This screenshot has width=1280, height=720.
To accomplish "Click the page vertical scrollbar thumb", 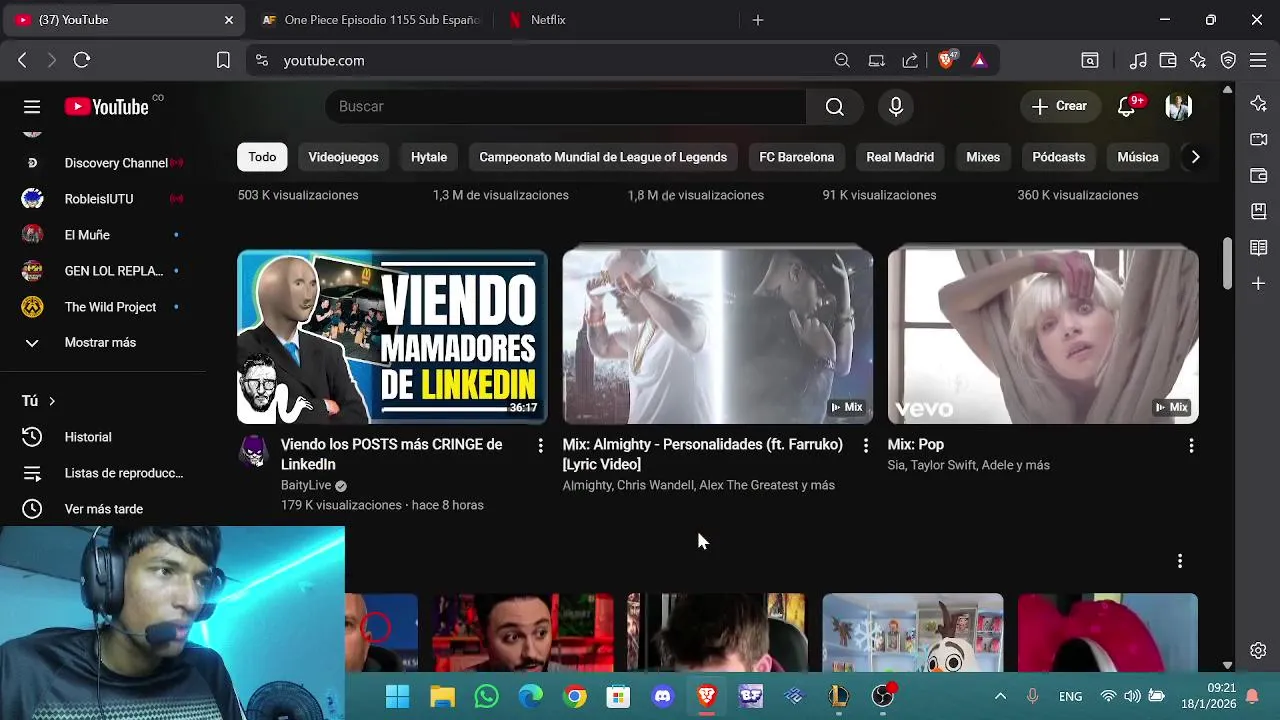I will tap(1227, 264).
